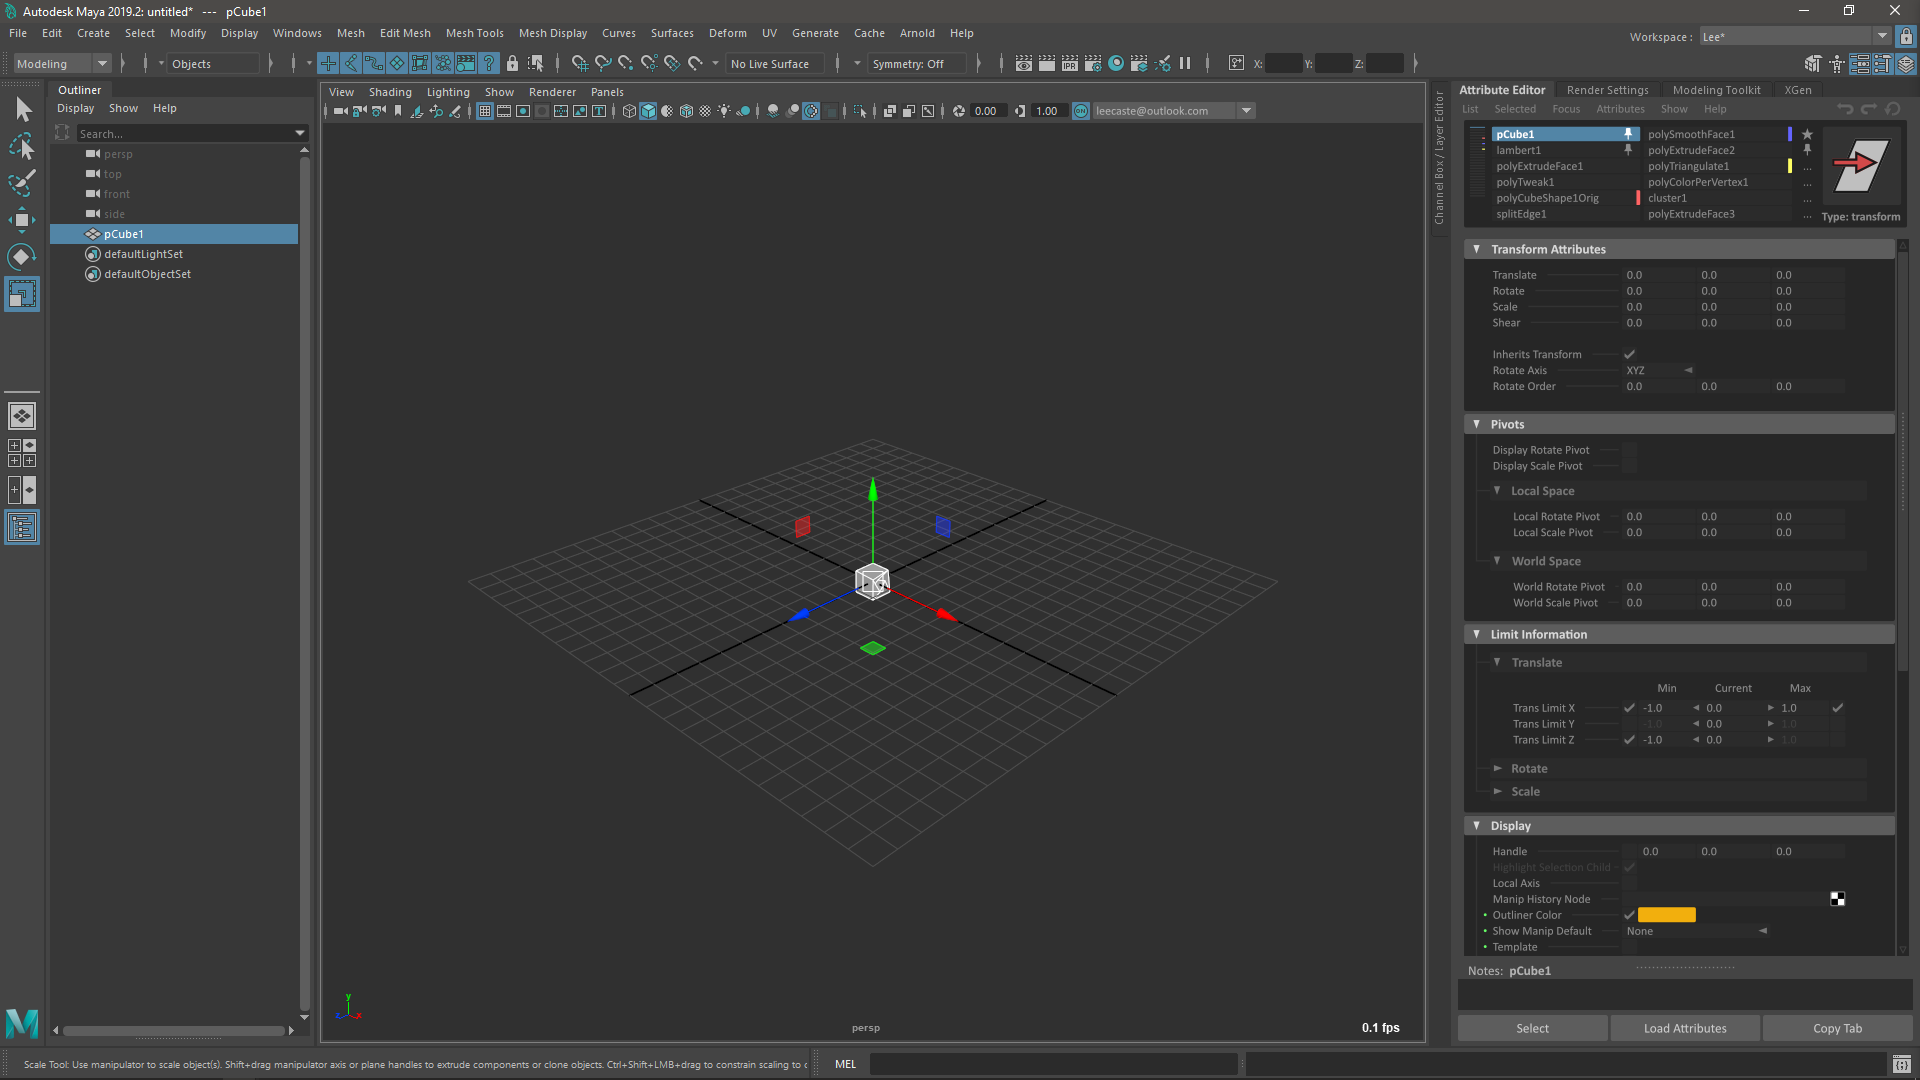
Task: Click the Copy Tab button
Action: pyautogui.click(x=1837, y=1027)
